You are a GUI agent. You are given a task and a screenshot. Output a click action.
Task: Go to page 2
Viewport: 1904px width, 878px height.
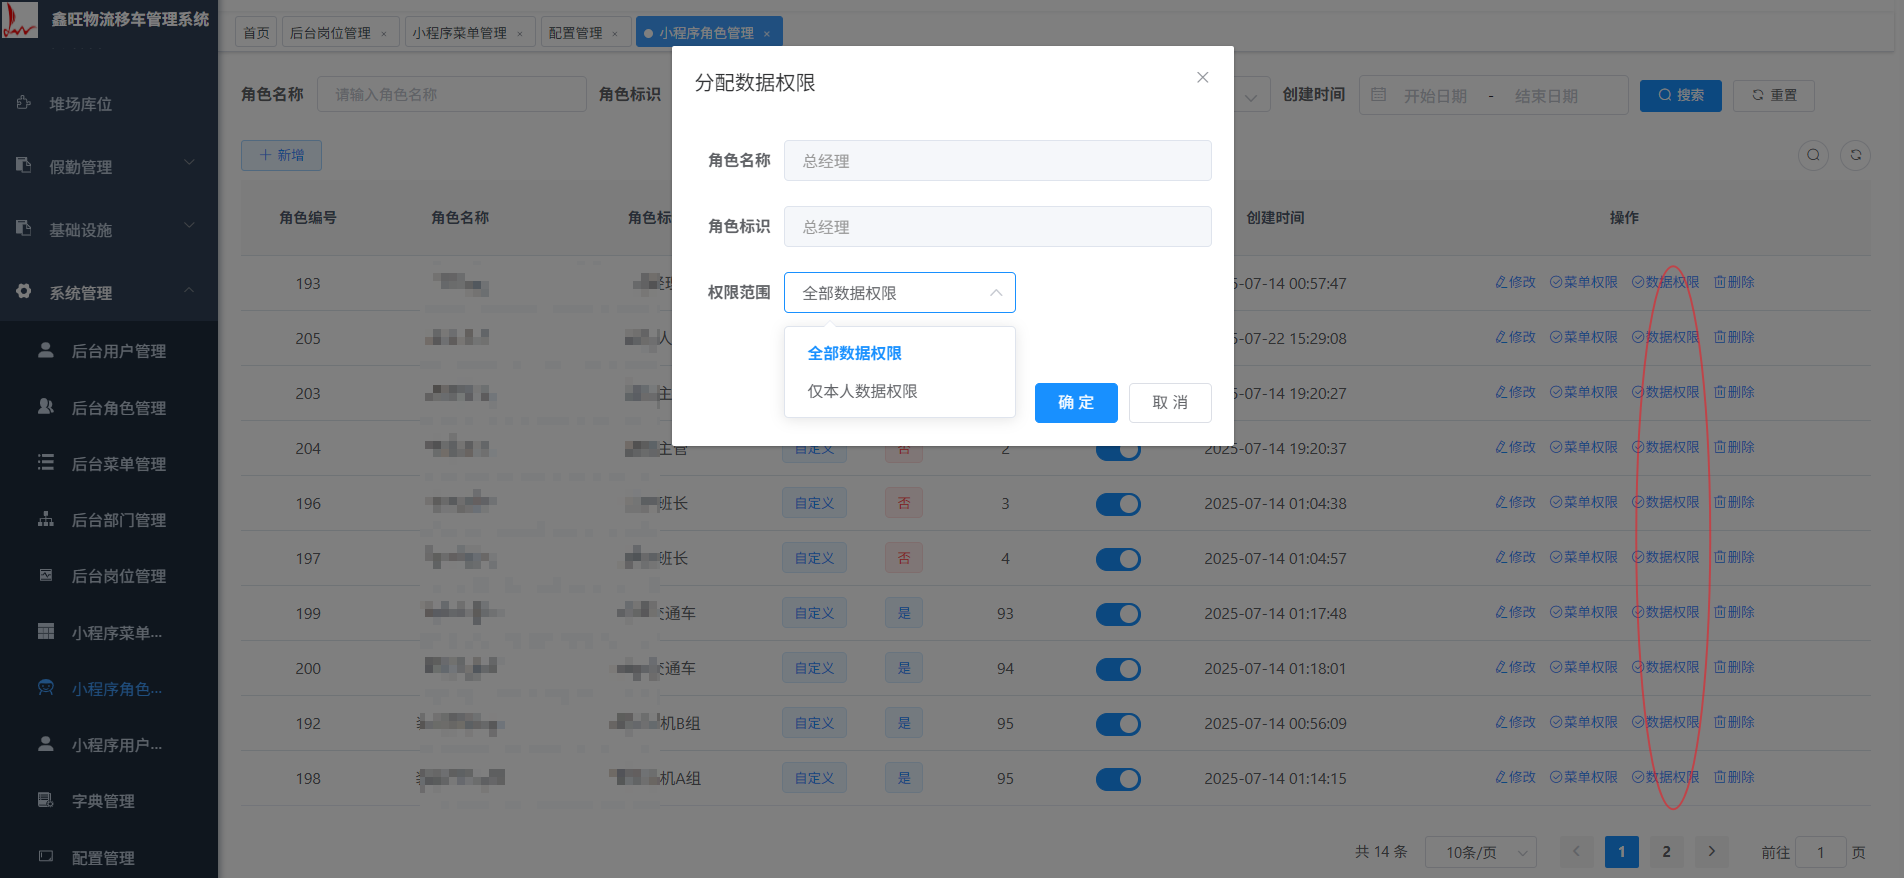pos(1666,852)
